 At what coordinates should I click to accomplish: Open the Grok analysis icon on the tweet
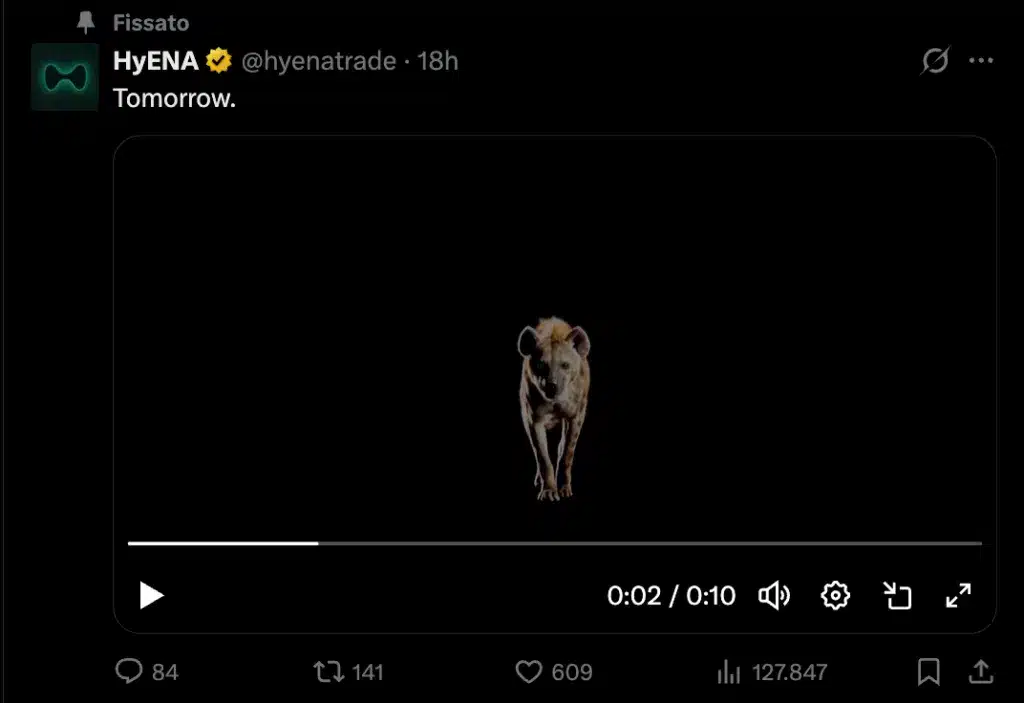point(934,61)
